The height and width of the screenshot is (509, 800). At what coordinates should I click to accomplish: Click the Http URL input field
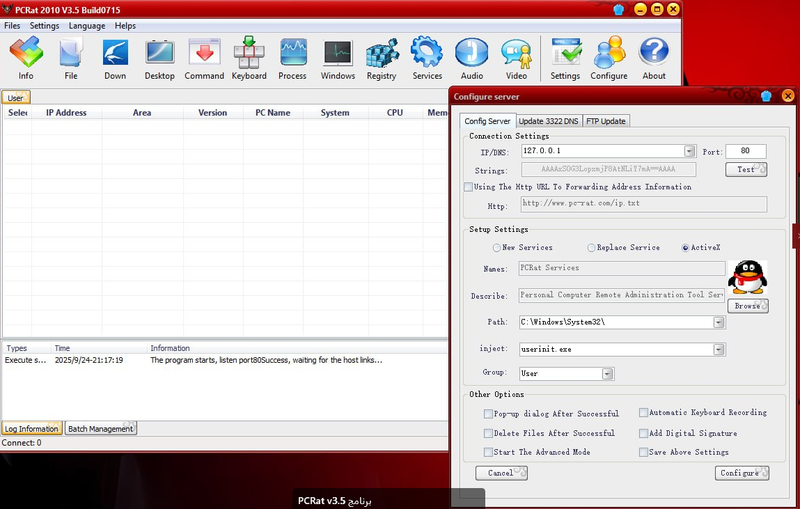(643, 204)
